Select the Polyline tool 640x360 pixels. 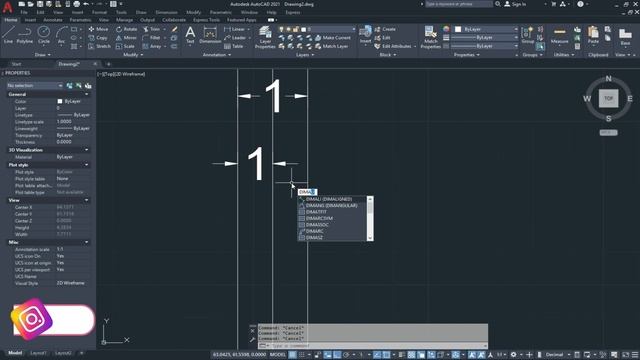click(25, 34)
